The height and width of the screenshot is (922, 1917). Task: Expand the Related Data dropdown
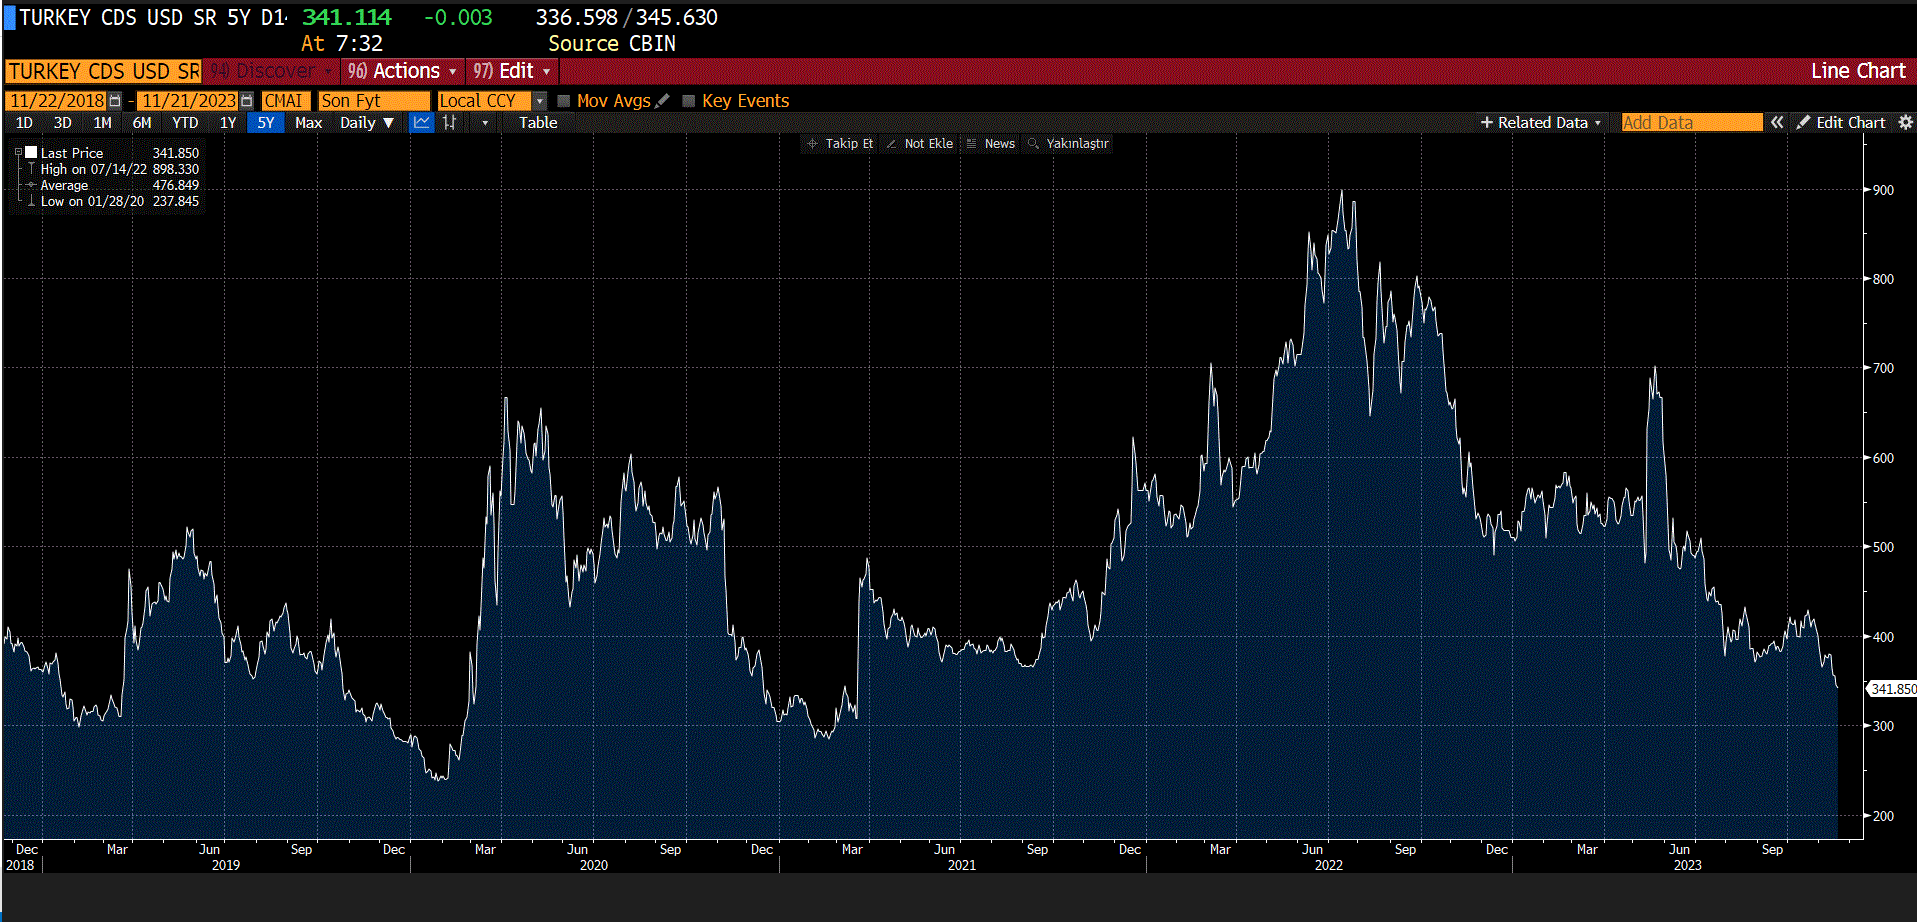tap(1541, 122)
